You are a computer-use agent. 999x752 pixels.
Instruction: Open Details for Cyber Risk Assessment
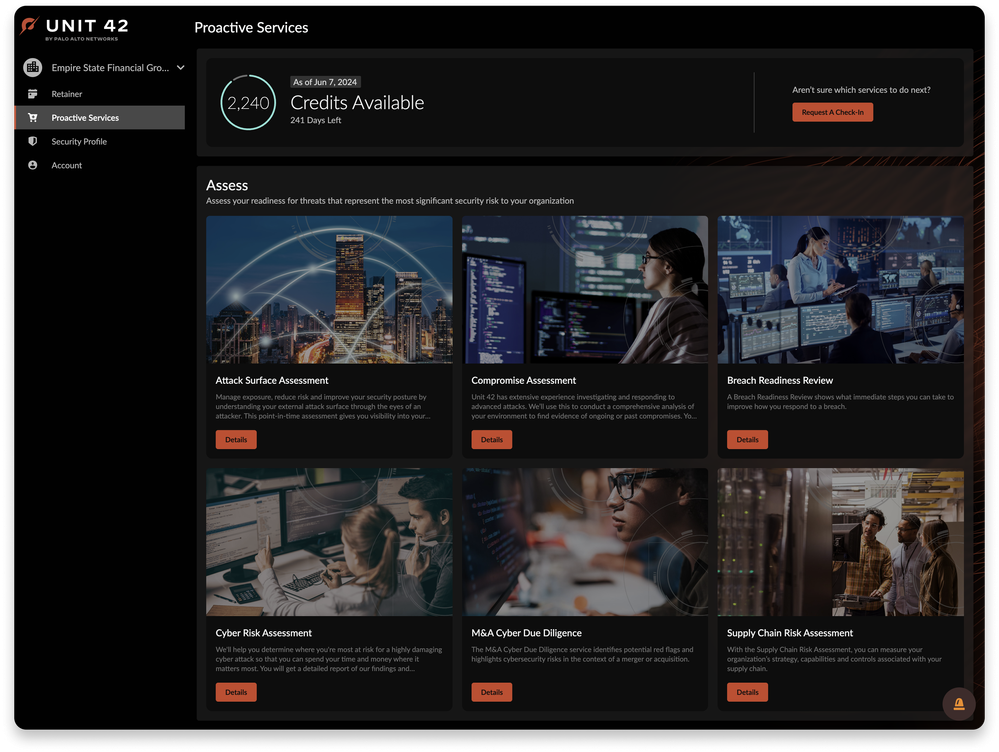tap(236, 692)
